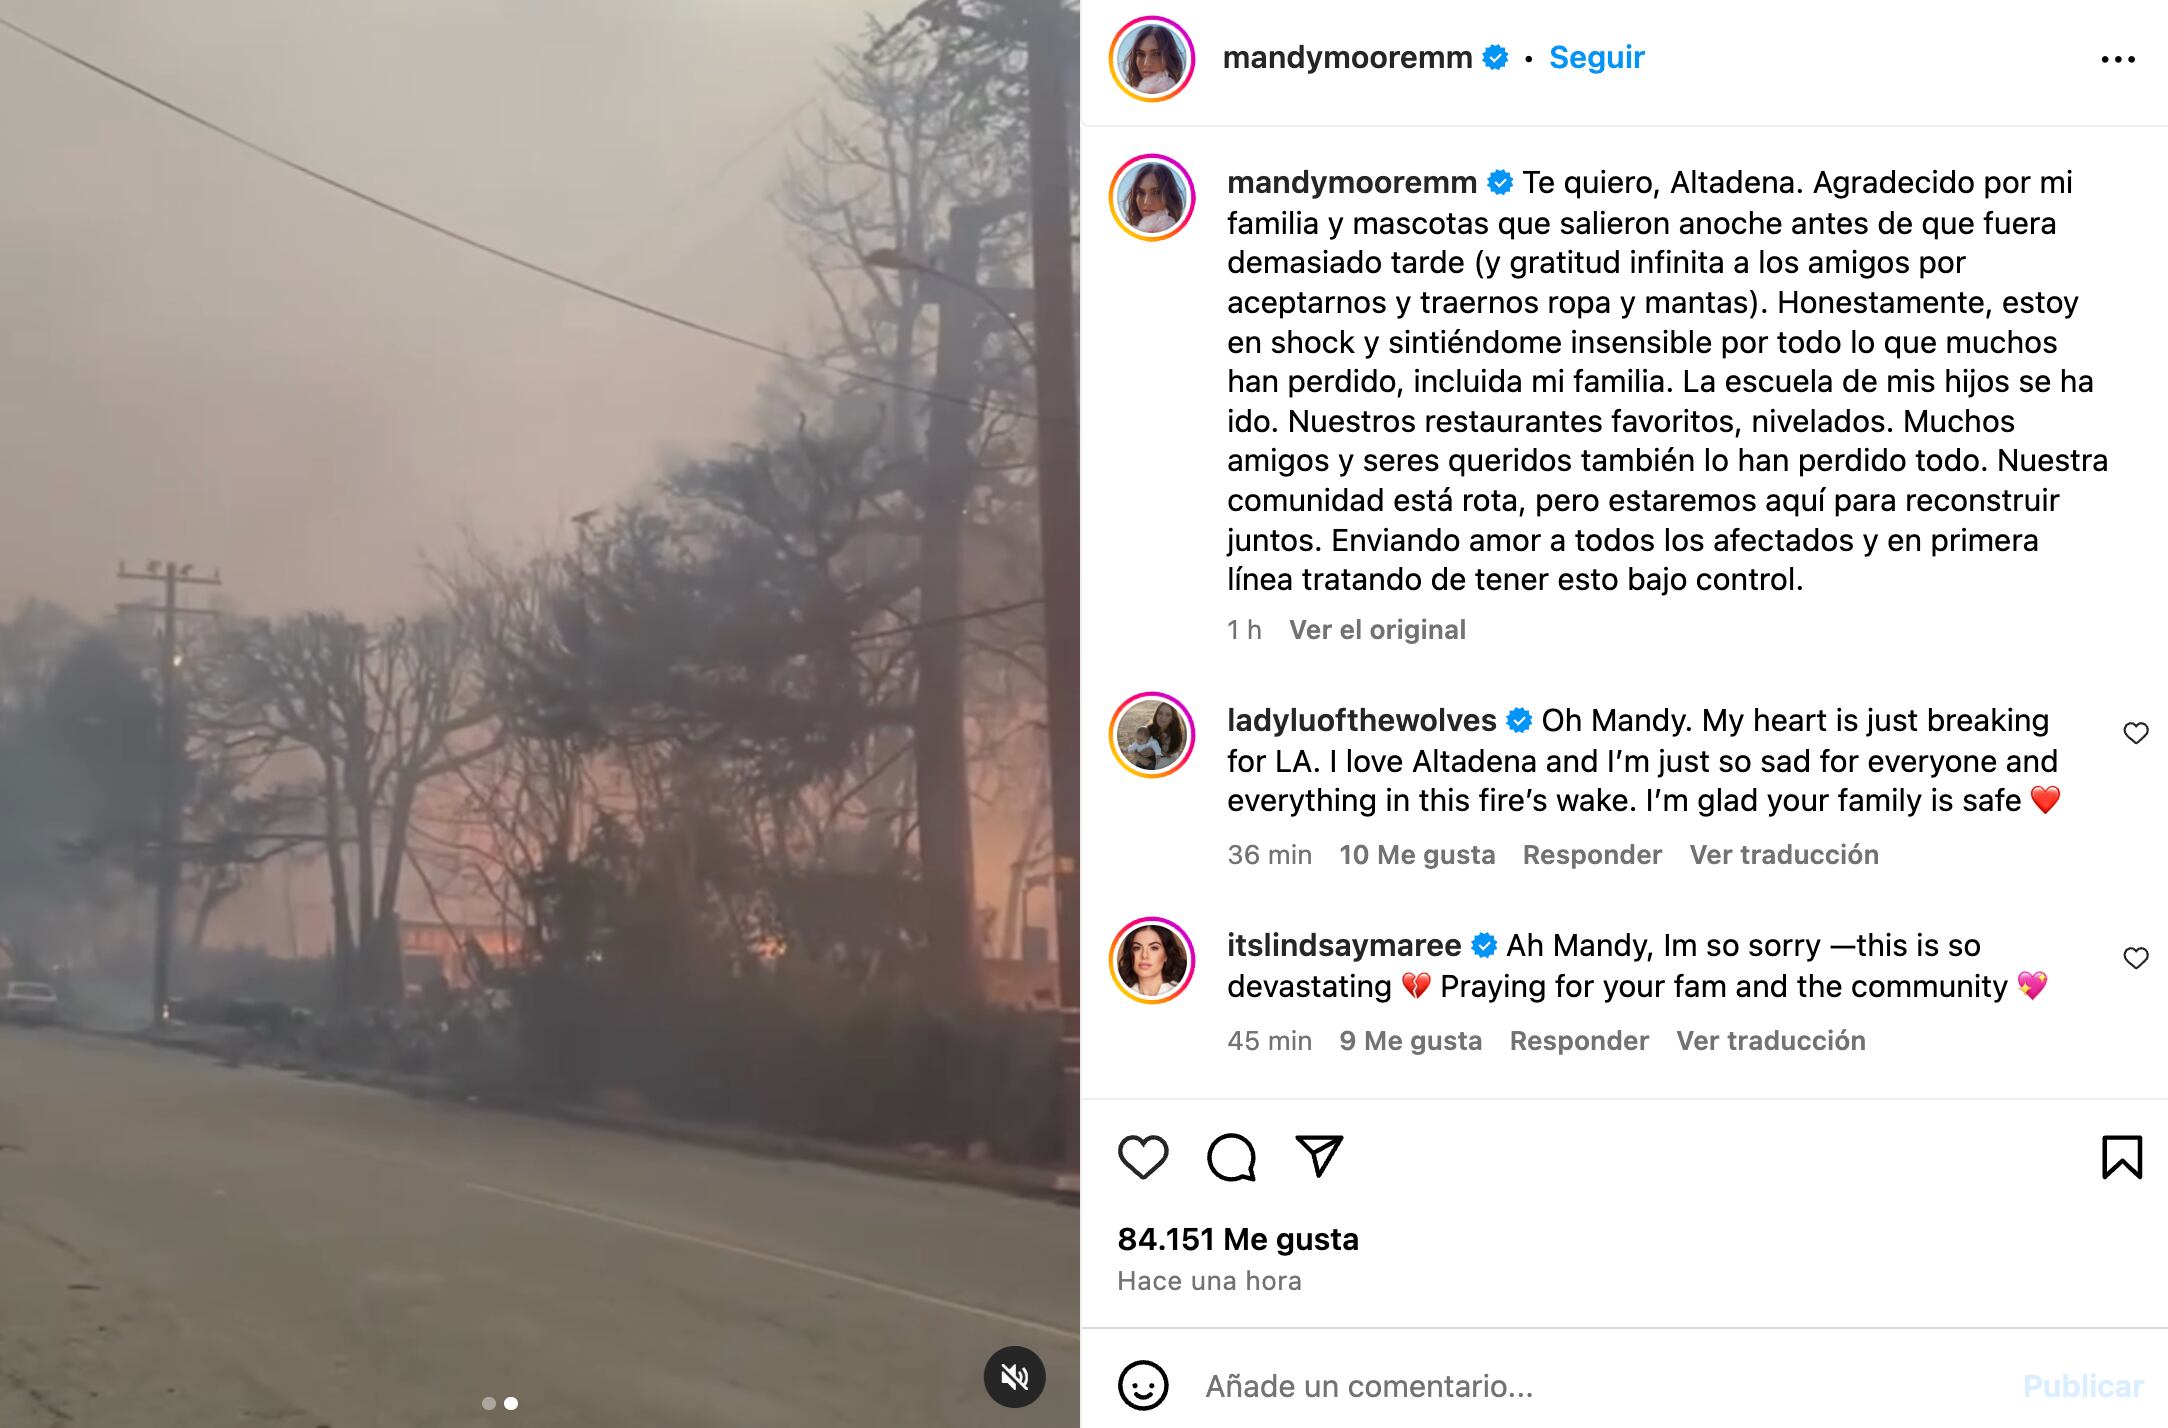Viewport: 2168px width, 1428px height.
Task: Open ladyluofthewolves profile avatar
Action: pos(1152,735)
